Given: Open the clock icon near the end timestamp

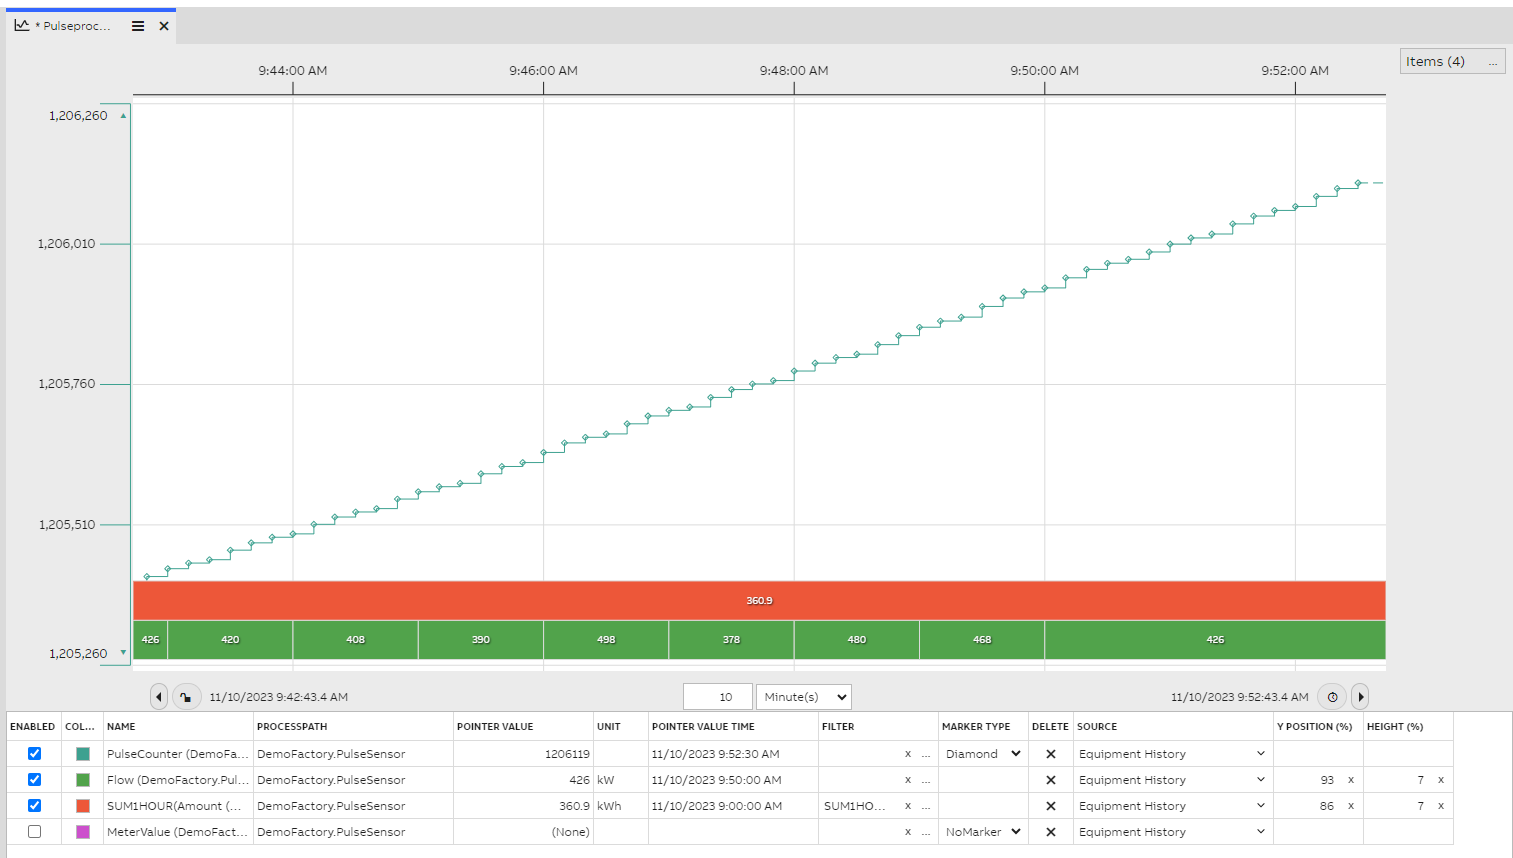Looking at the screenshot, I should pos(1332,696).
